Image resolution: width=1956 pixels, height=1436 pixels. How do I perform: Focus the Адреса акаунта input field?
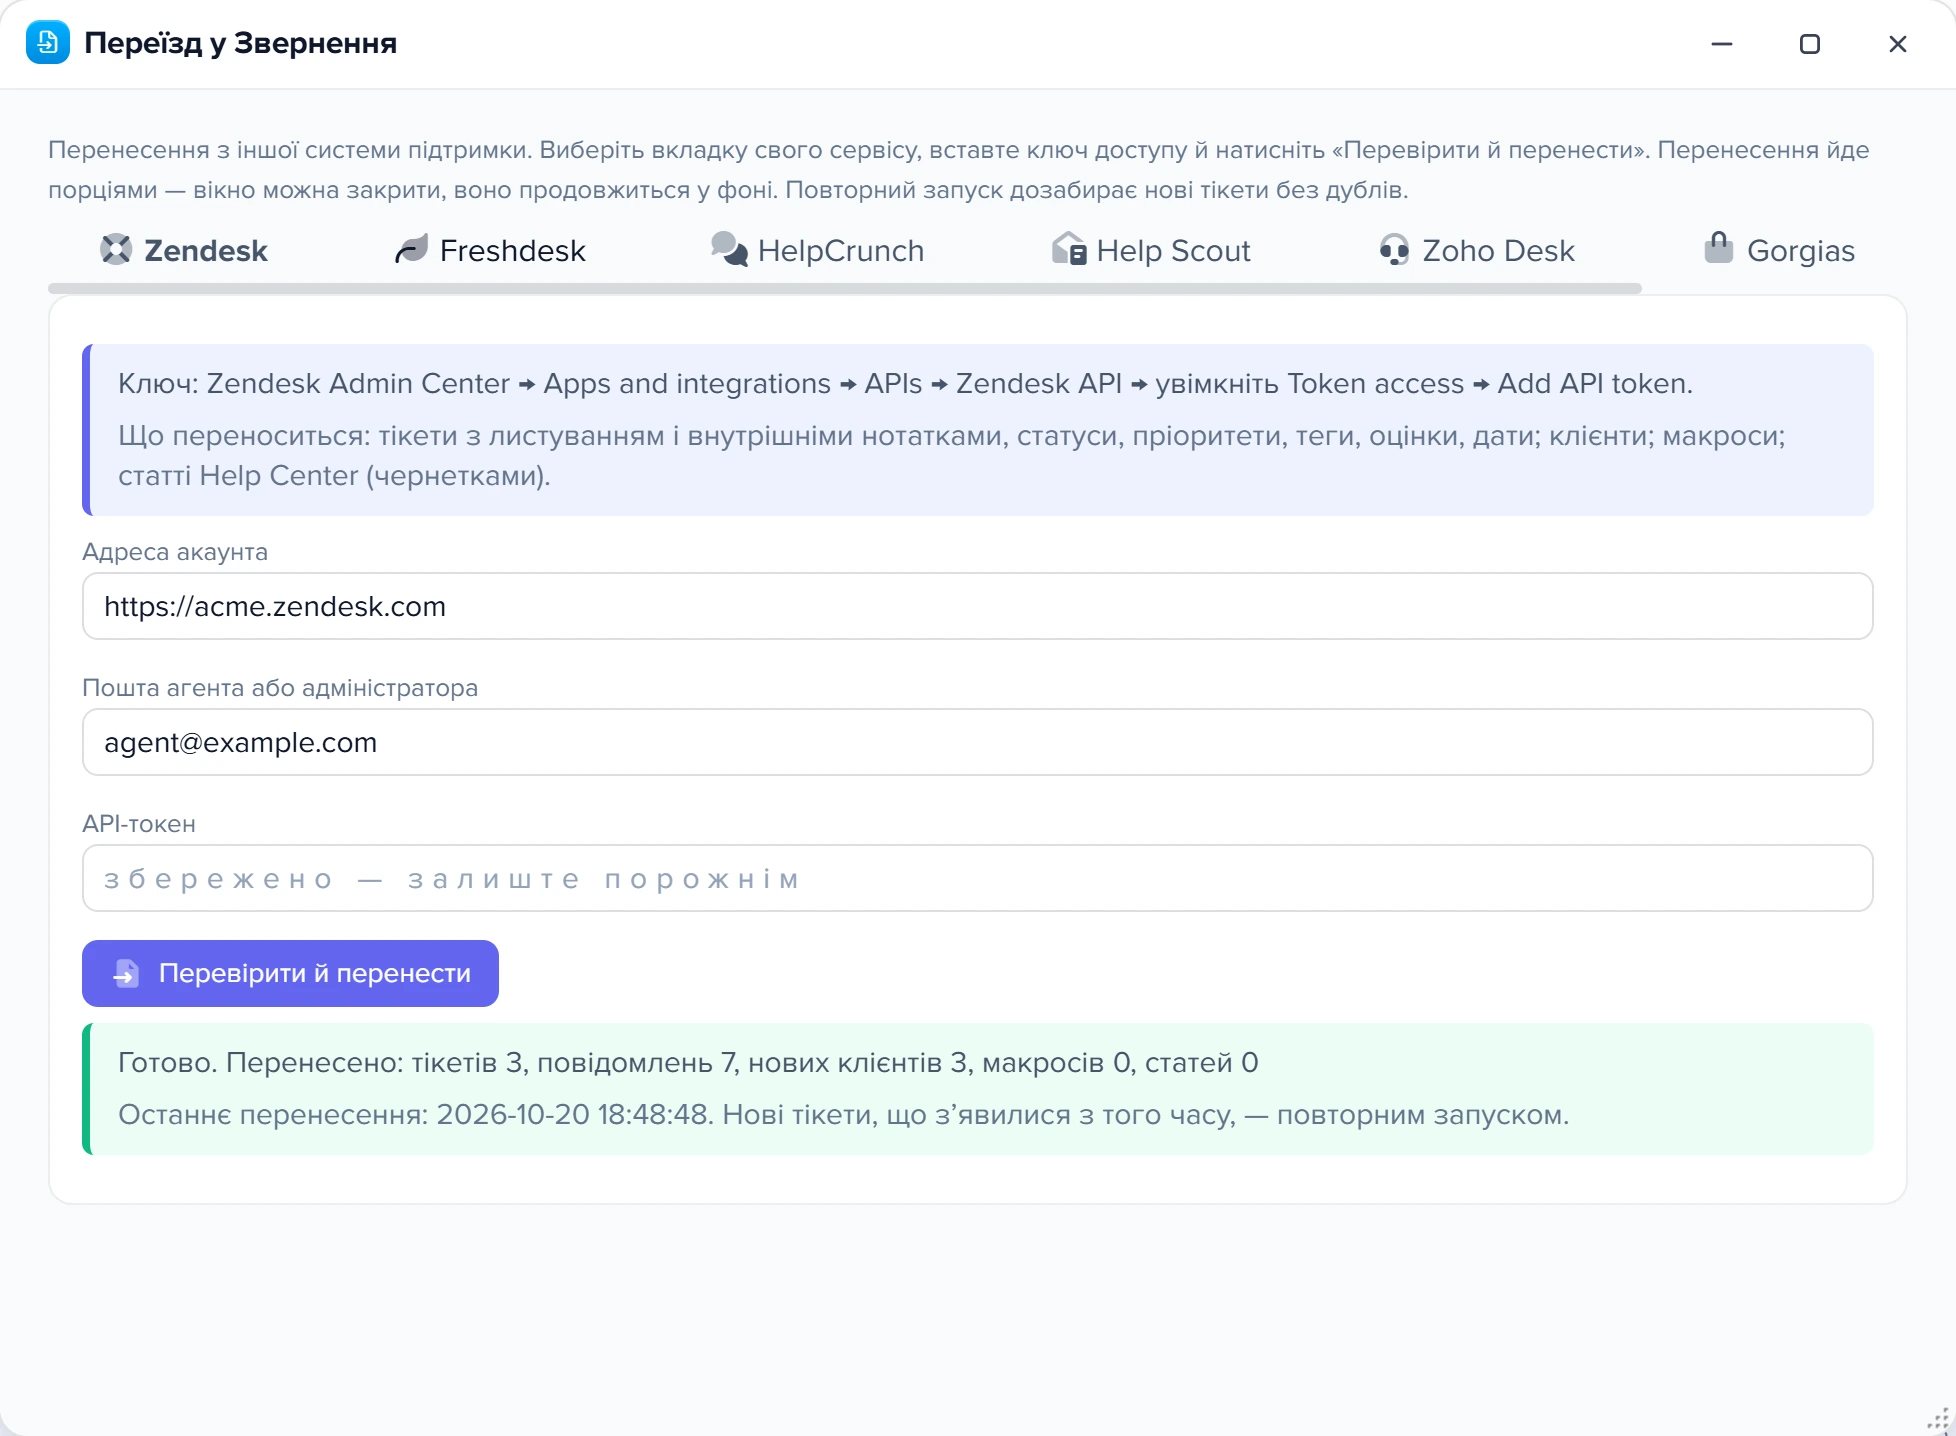pyautogui.click(x=977, y=606)
